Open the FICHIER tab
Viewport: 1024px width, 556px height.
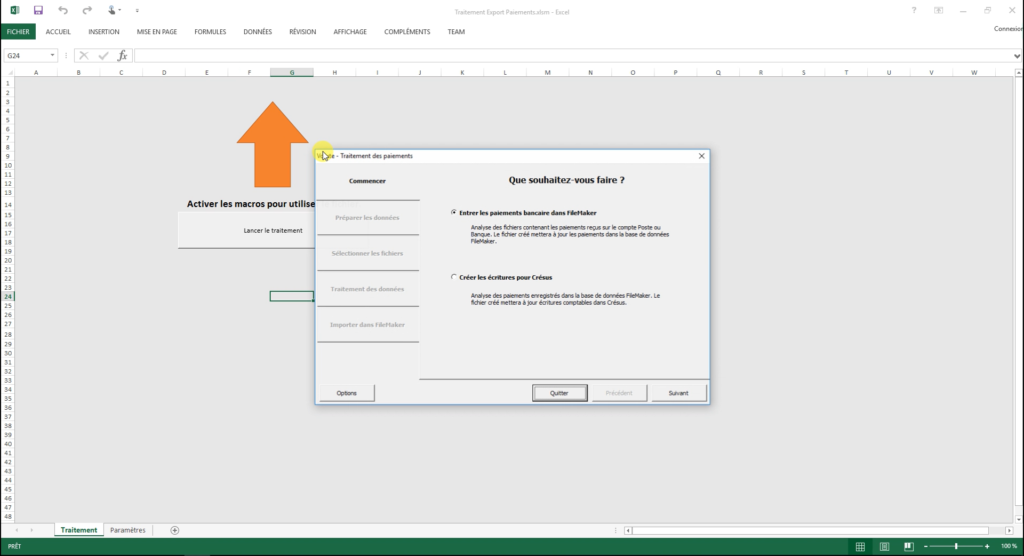point(18,31)
